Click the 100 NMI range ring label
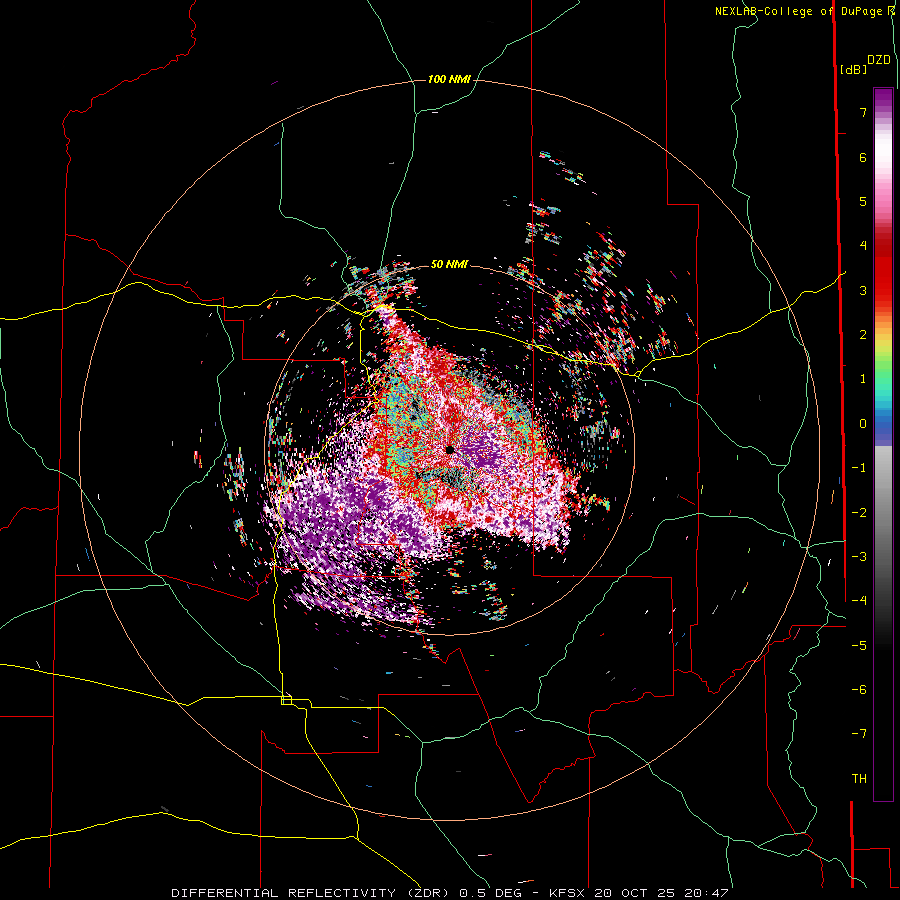The width and height of the screenshot is (900, 900). [449, 79]
